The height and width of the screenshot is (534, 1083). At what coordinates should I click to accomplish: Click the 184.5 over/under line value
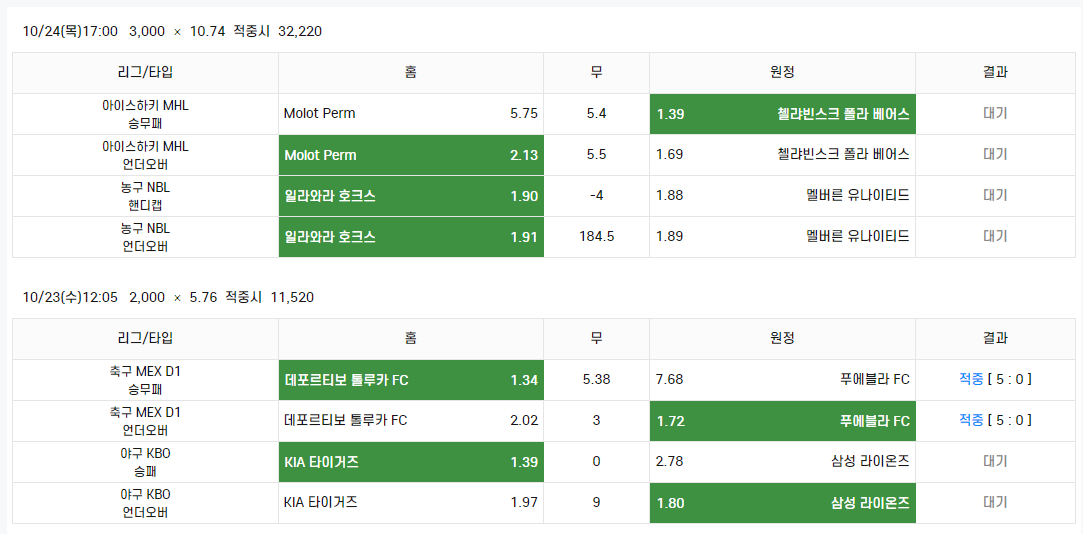(x=596, y=236)
